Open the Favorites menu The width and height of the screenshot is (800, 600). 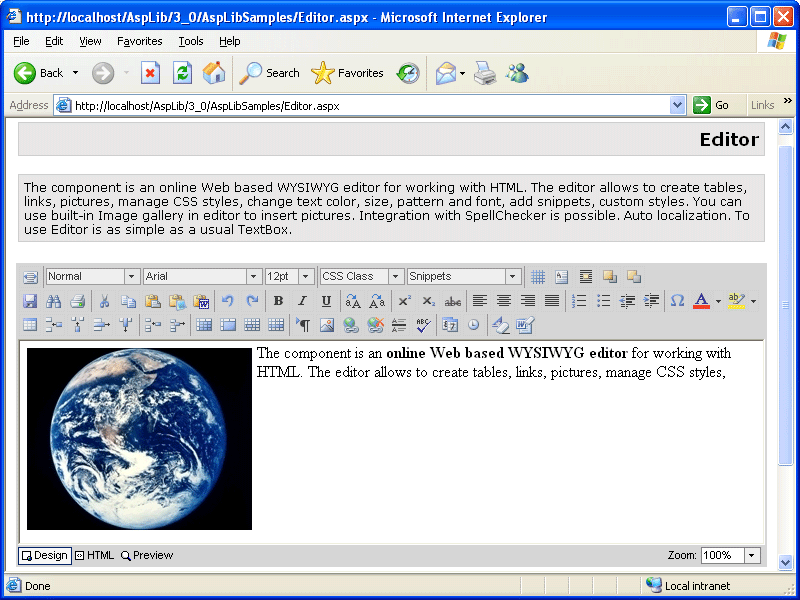click(x=139, y=41)
